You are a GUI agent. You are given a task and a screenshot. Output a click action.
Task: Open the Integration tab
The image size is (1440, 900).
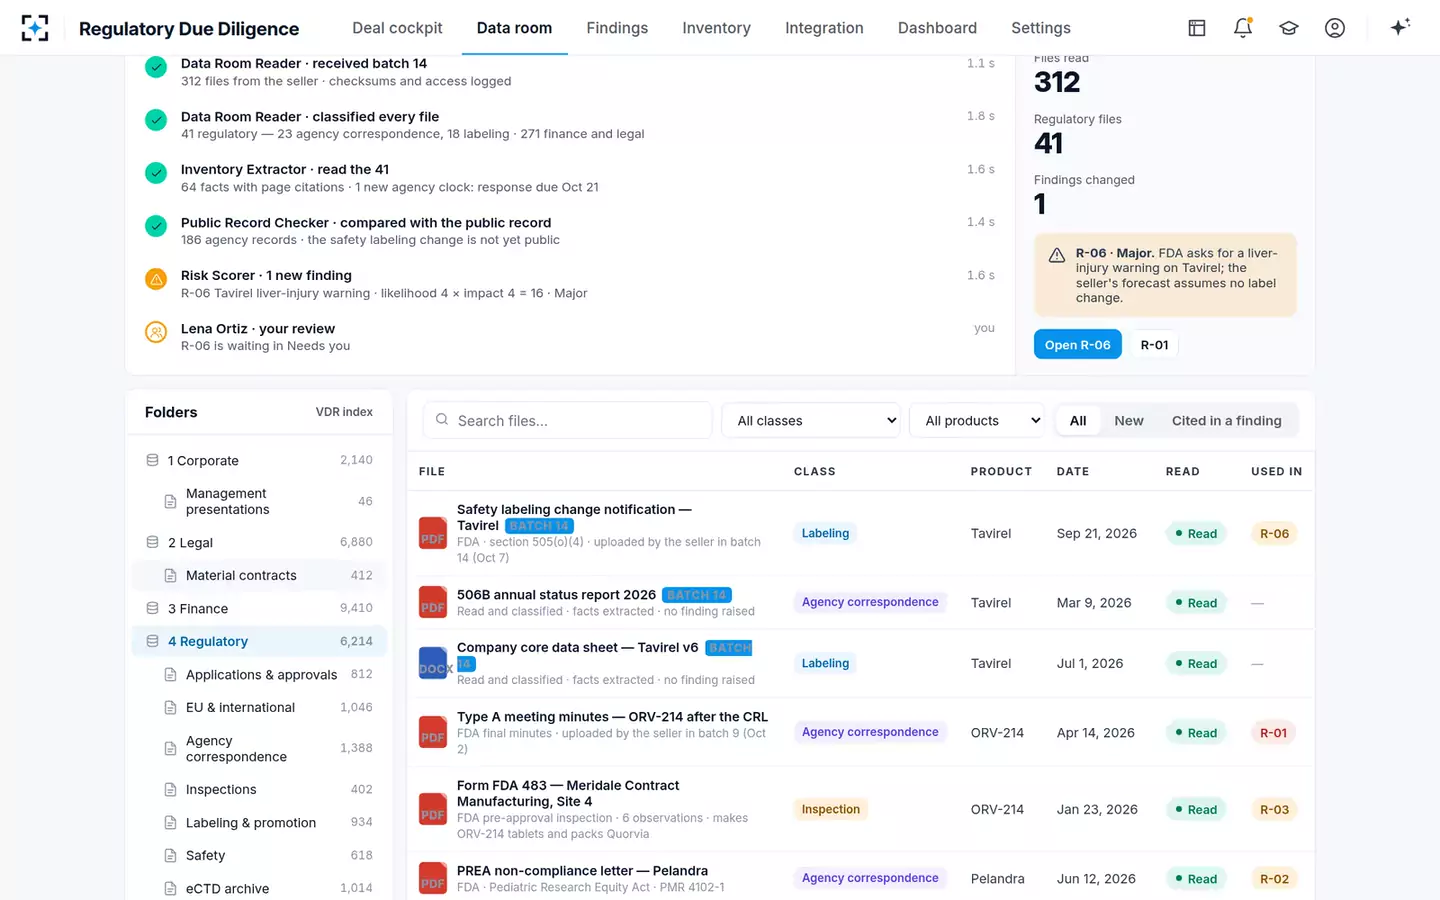point(824,28)
